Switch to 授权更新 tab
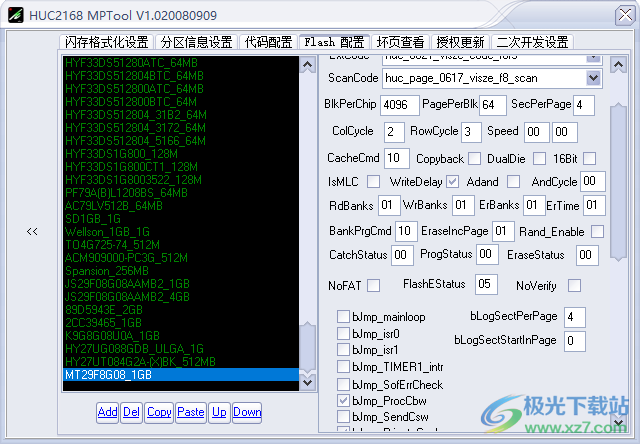 [460, 42]
